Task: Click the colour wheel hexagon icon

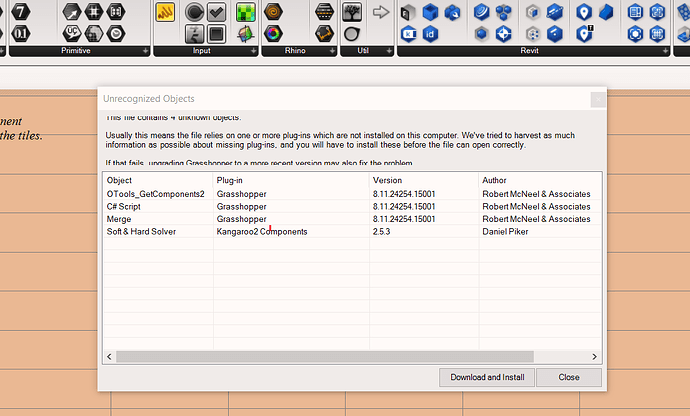Action: [x=273, y=33]
